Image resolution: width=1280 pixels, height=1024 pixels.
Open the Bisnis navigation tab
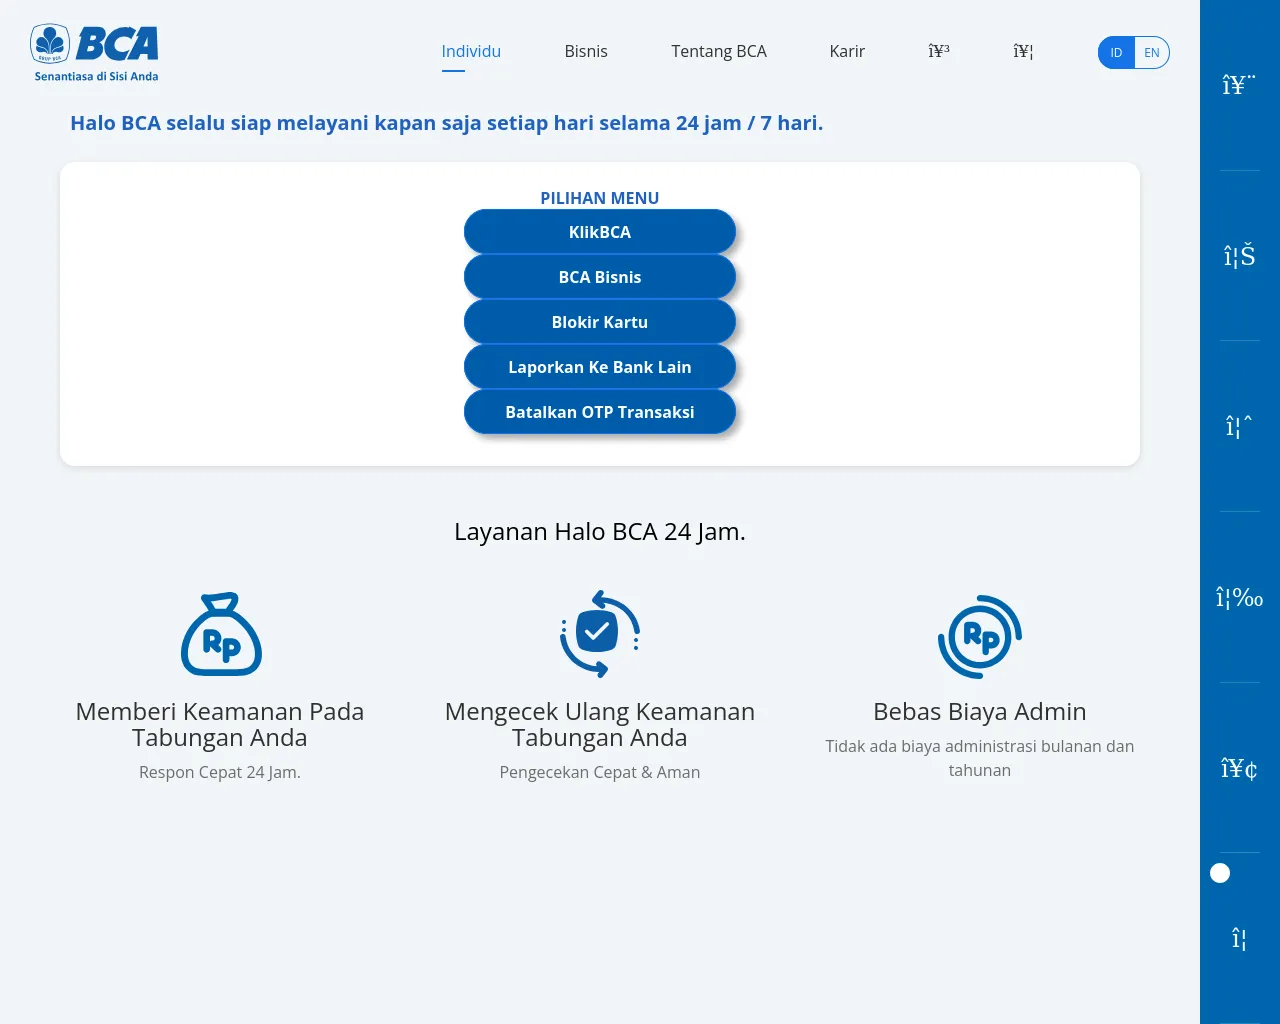pos(586,51)
